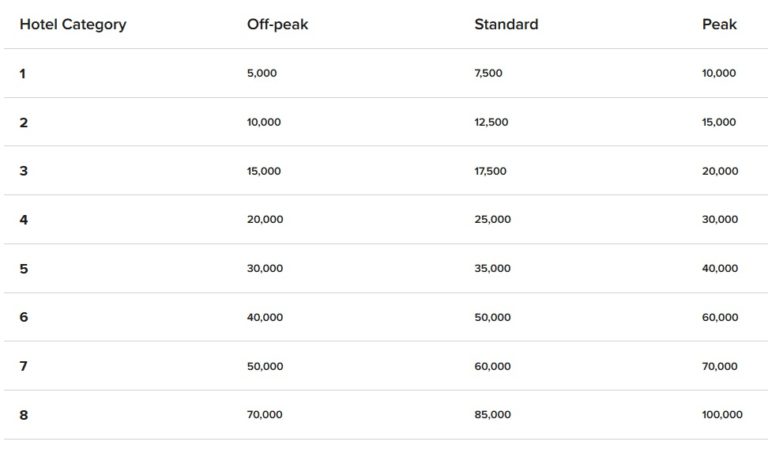Click the 35,000 standard points cell

click(x=492, y=269)
